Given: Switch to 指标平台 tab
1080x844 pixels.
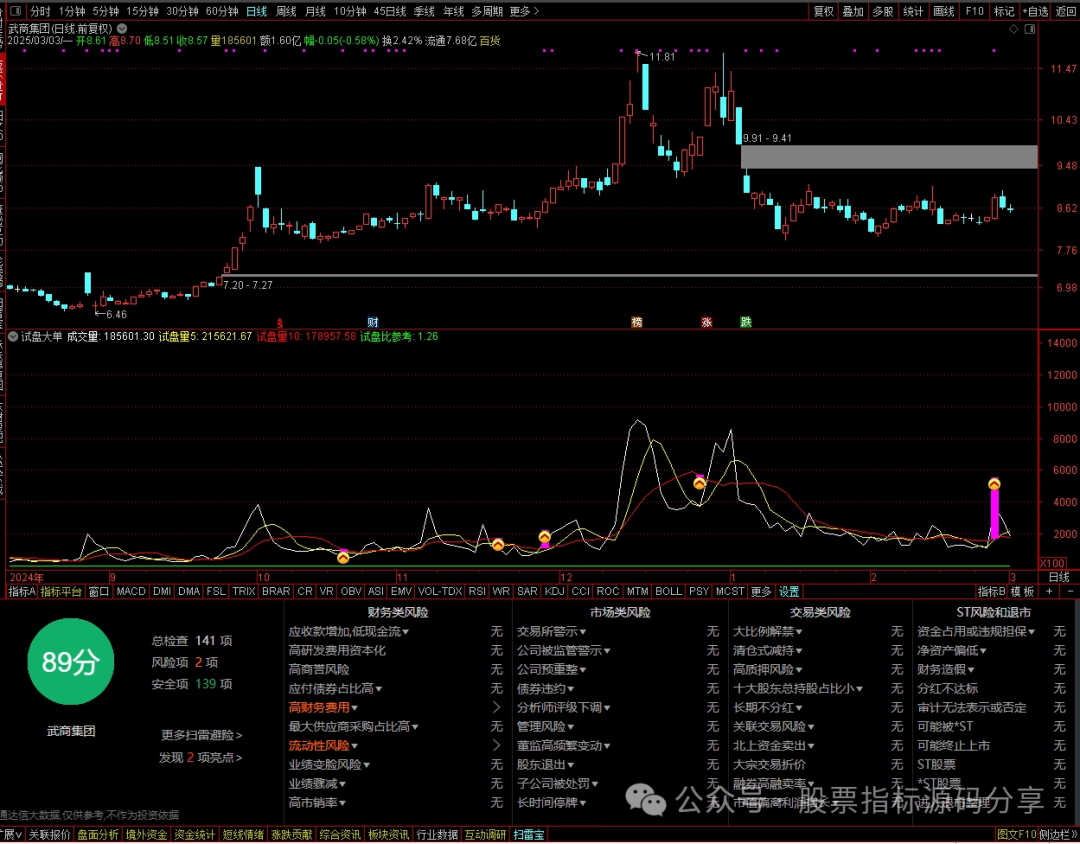Looking at the screenshot, I should (x=61, y=592).
